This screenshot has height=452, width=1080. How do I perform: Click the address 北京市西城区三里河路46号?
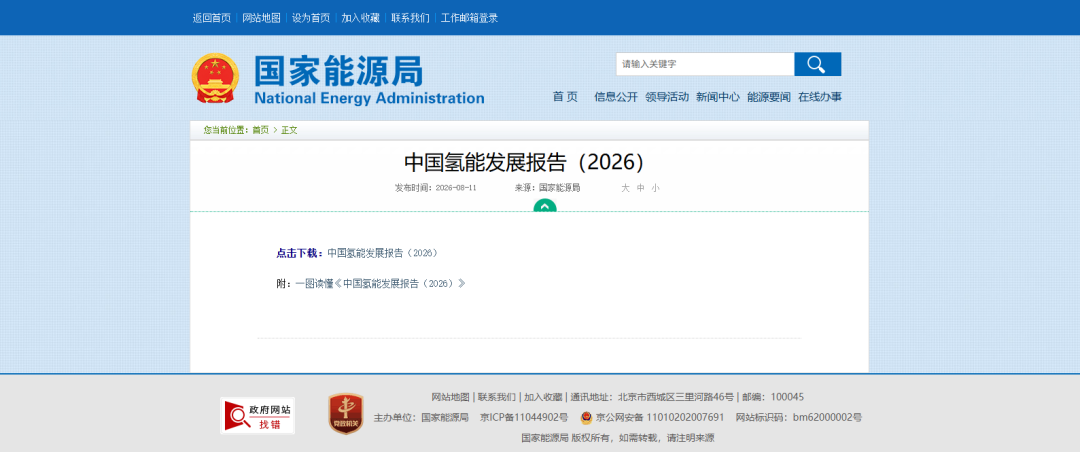tap(676, 397)
